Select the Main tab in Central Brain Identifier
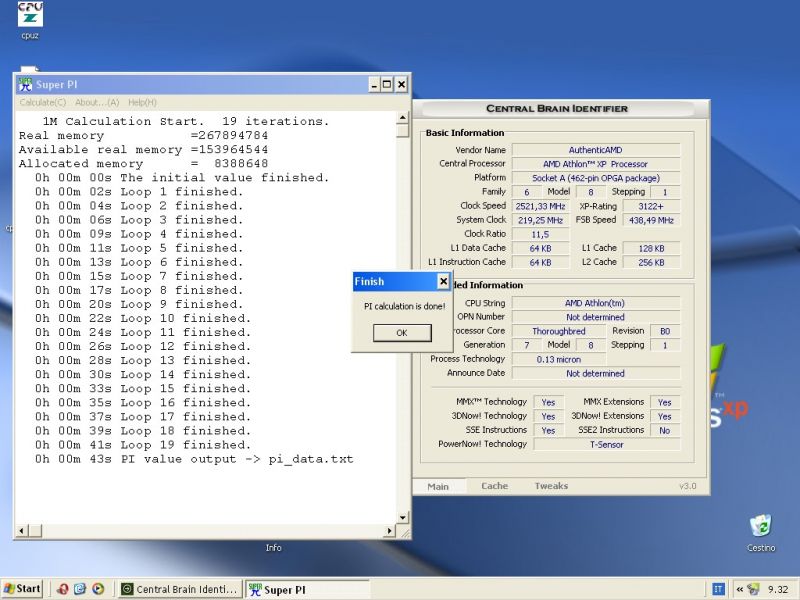Viewport: 800px width, 600px height. [438, 487]
